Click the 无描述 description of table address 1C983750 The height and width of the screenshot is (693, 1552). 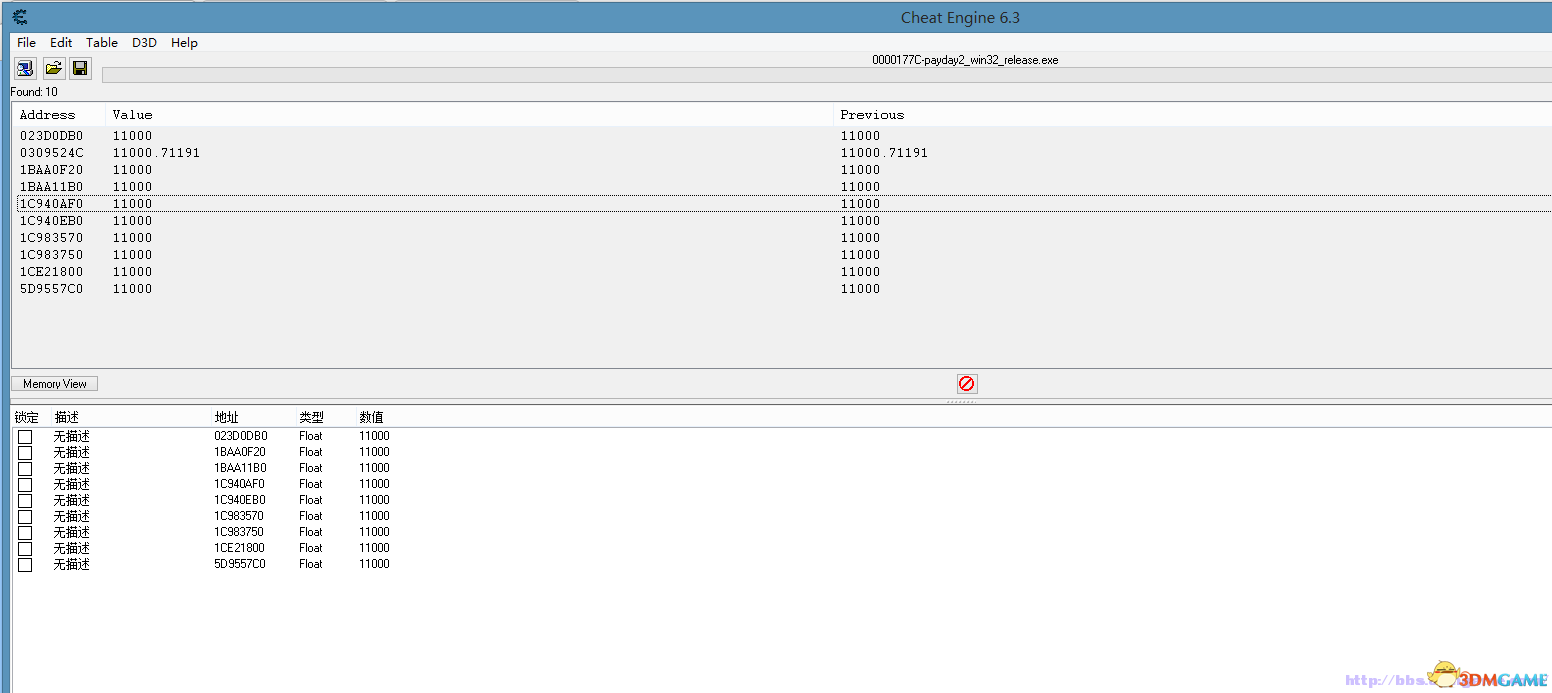[x=72, y=532]
